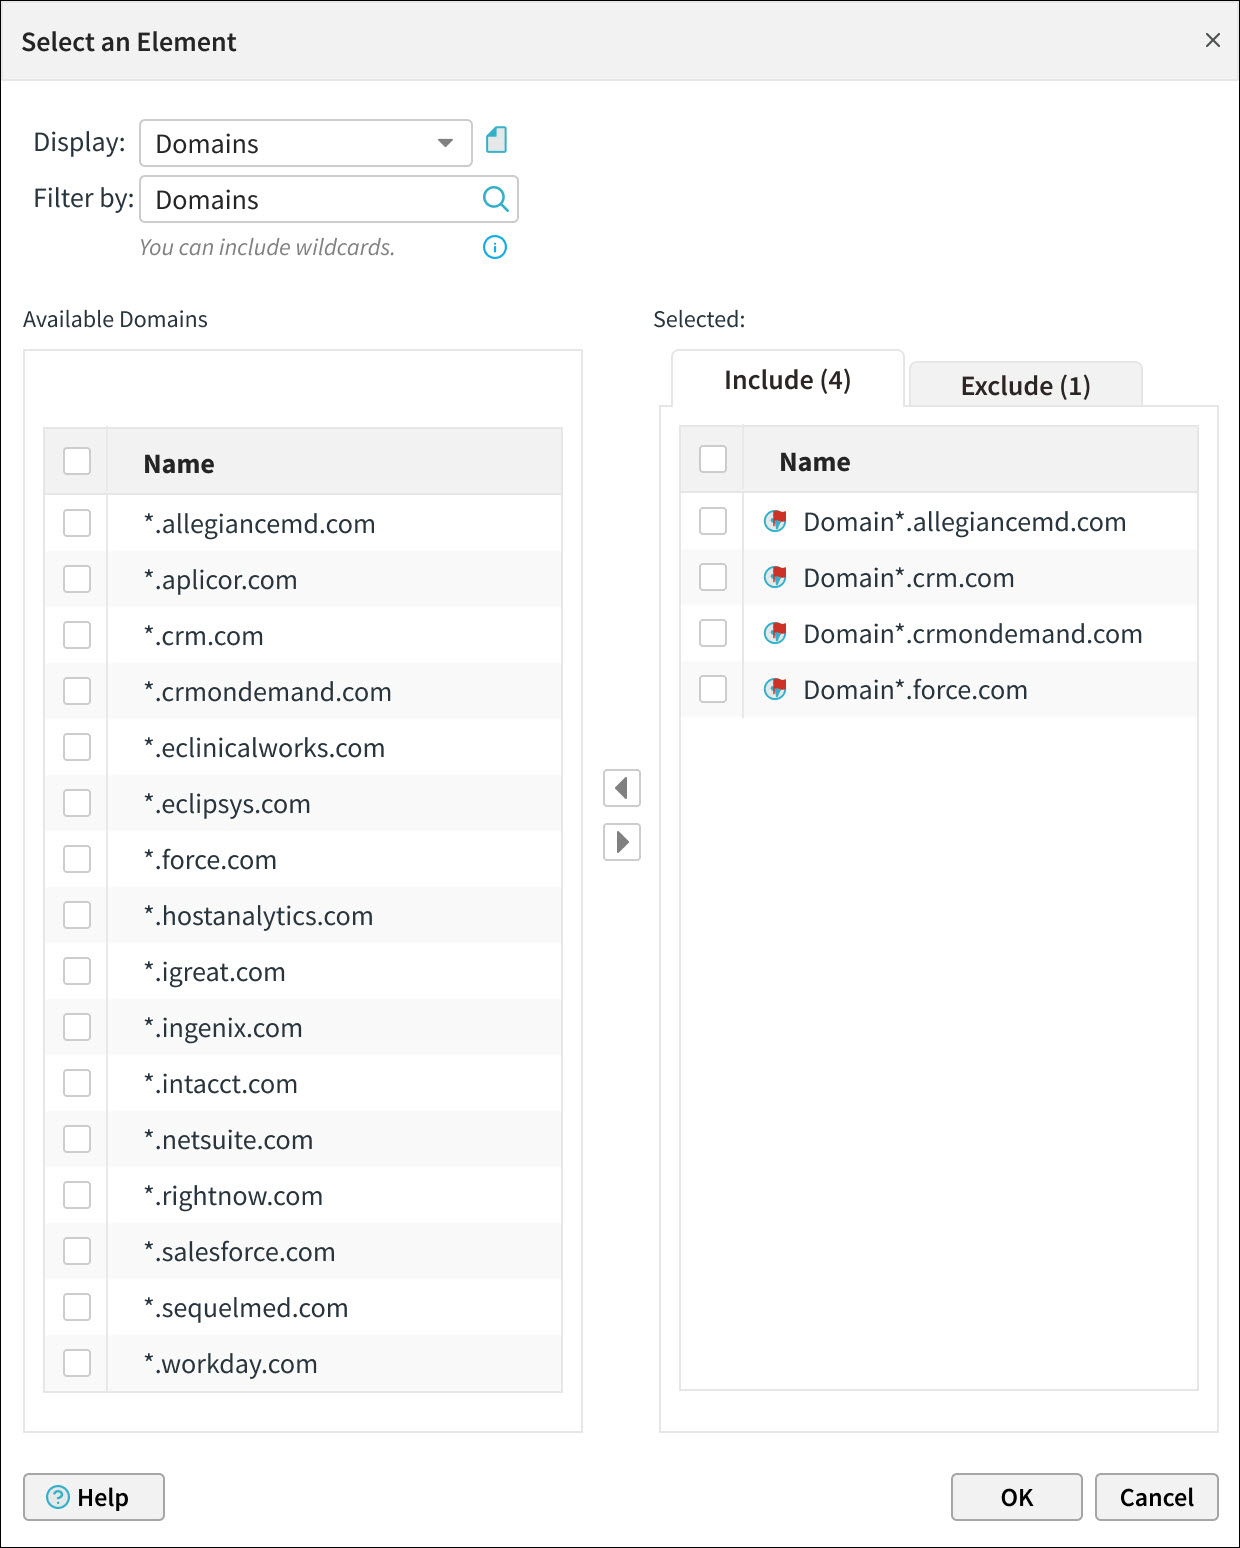Close the Select an Element dialog
This screenshot has width=1240, height=1548.
(x=1213, y=40)
